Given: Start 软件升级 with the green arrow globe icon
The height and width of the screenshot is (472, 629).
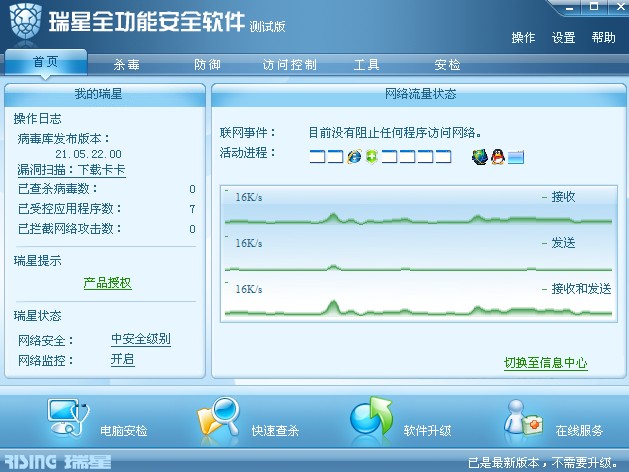Looking at the screenshot, I should click(x=371, y=417).
